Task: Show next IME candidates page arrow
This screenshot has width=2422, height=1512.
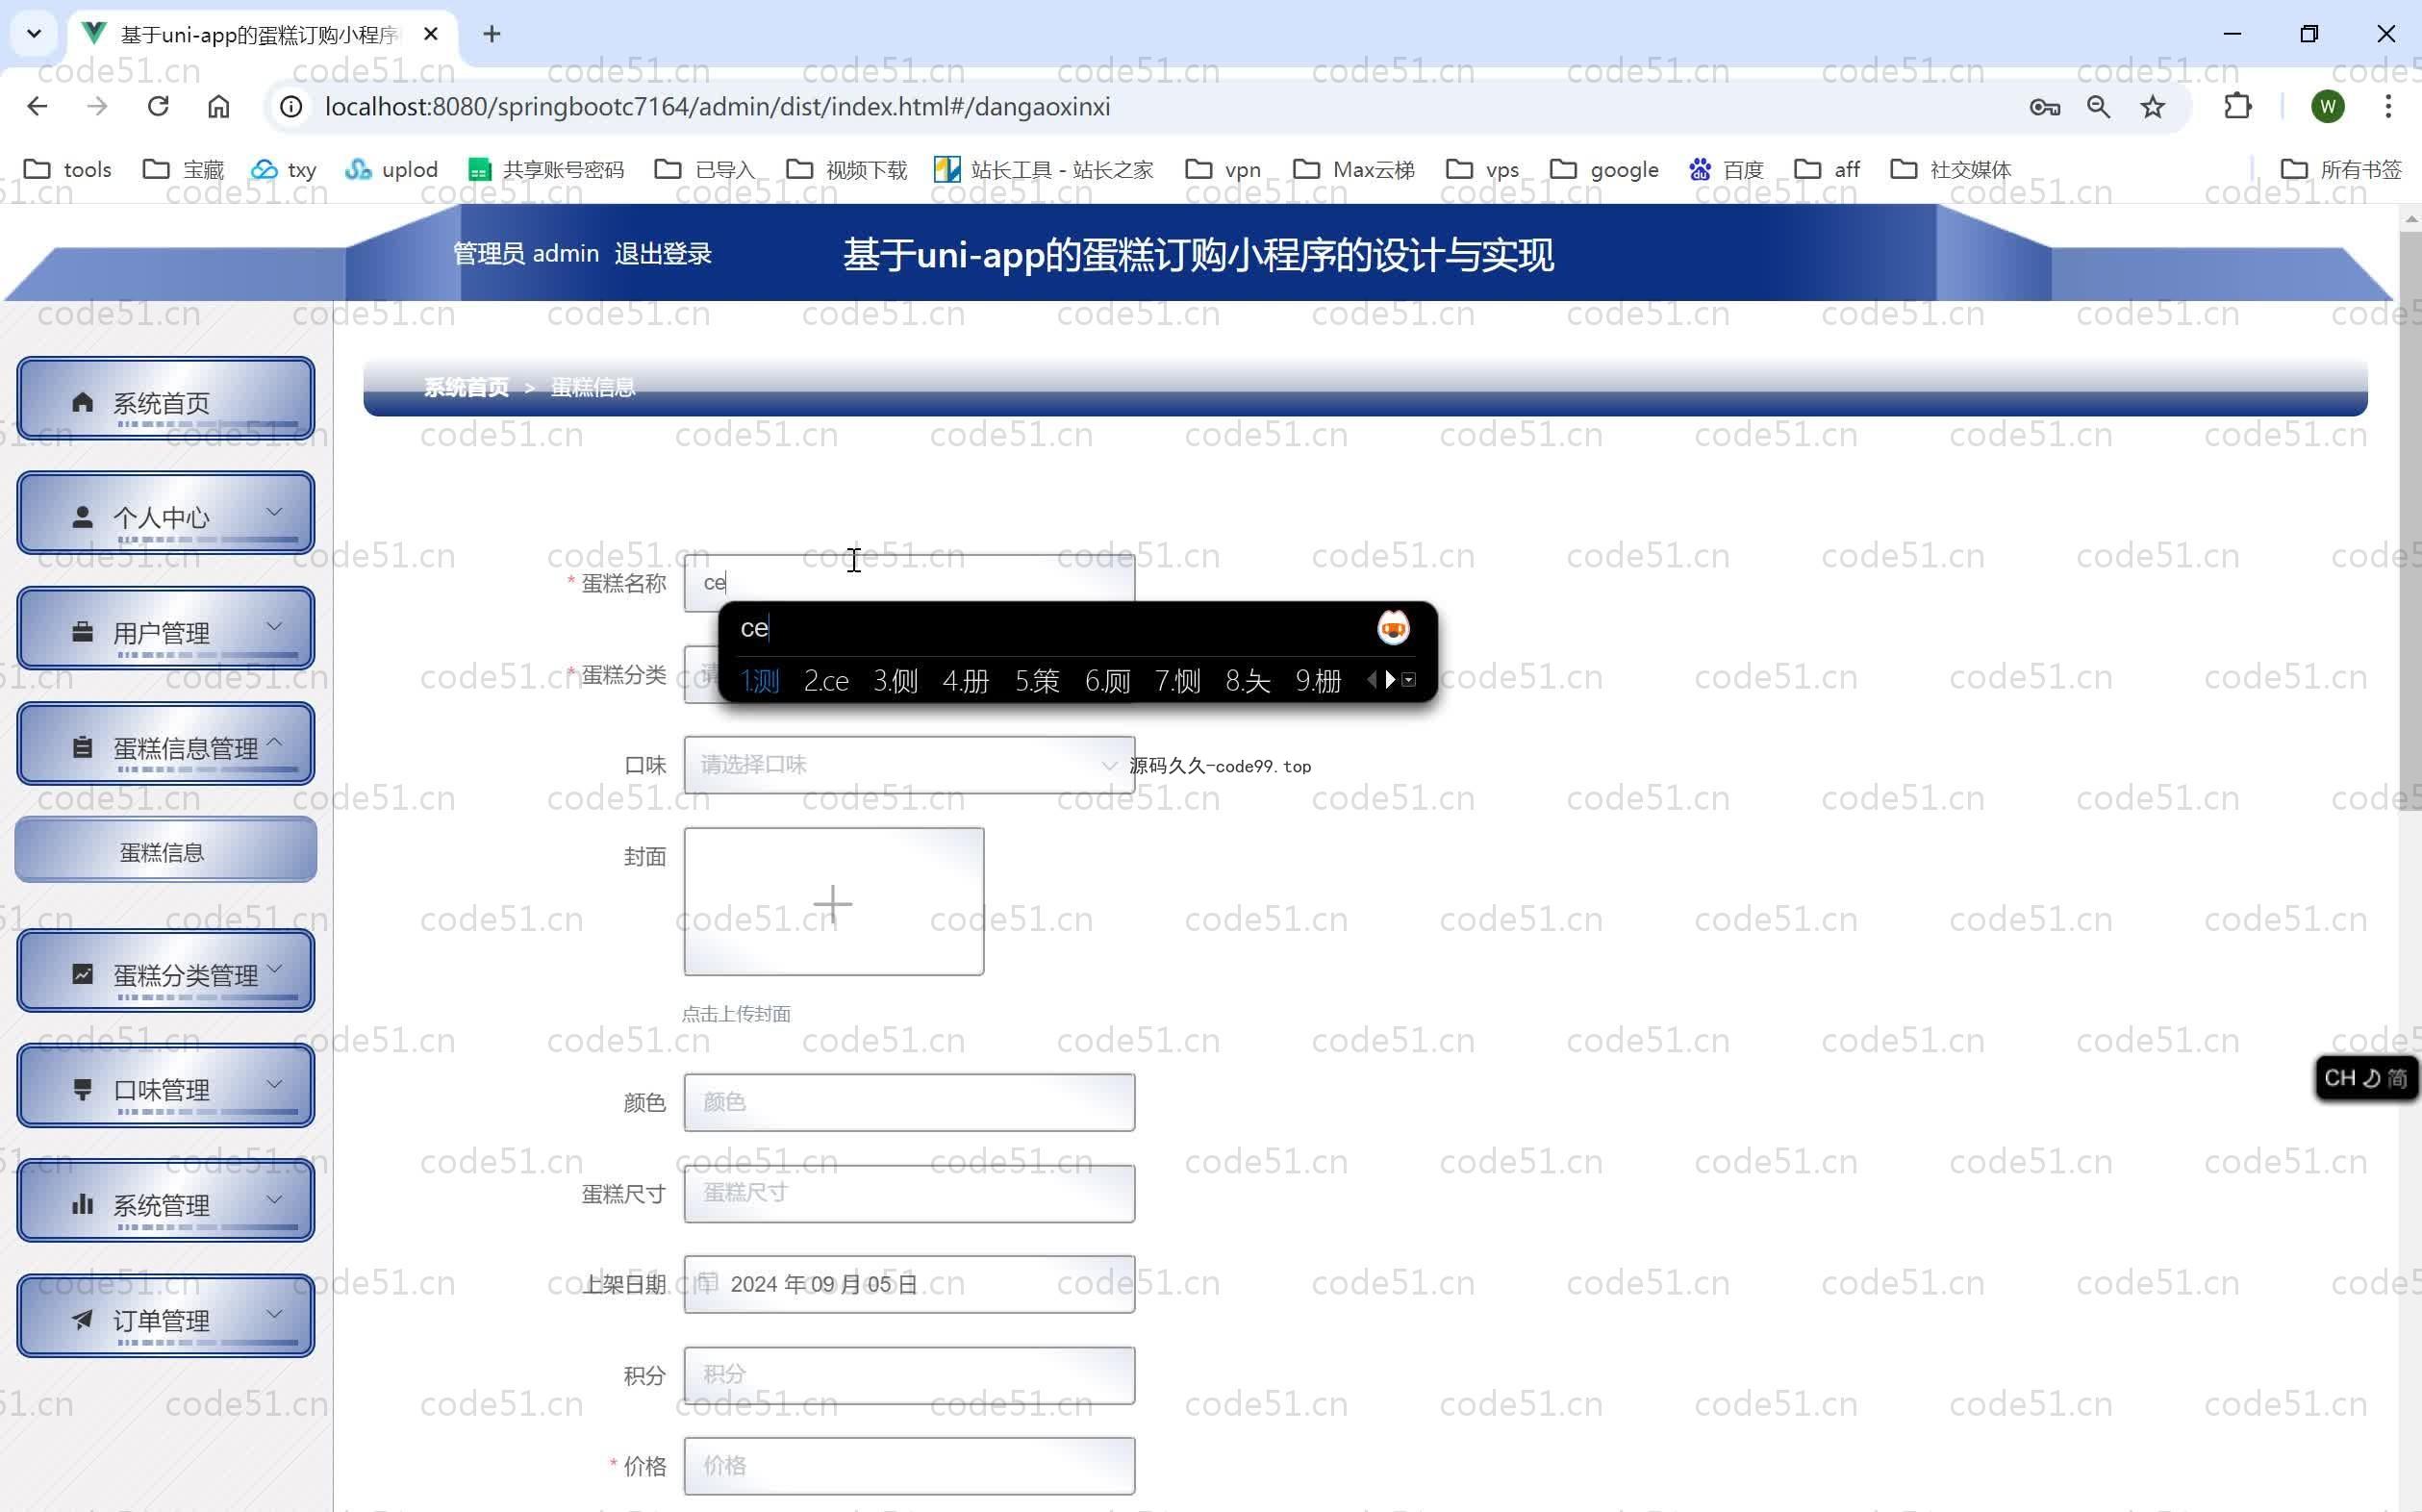Action: point(1390,680)
